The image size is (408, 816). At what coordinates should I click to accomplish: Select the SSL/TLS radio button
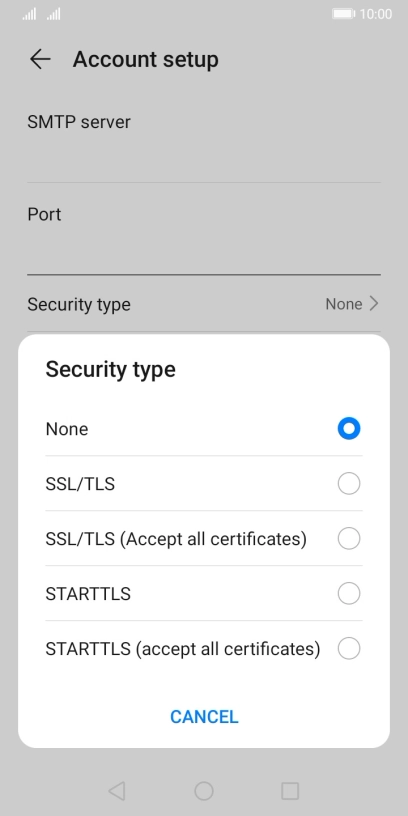coord(349,484)
